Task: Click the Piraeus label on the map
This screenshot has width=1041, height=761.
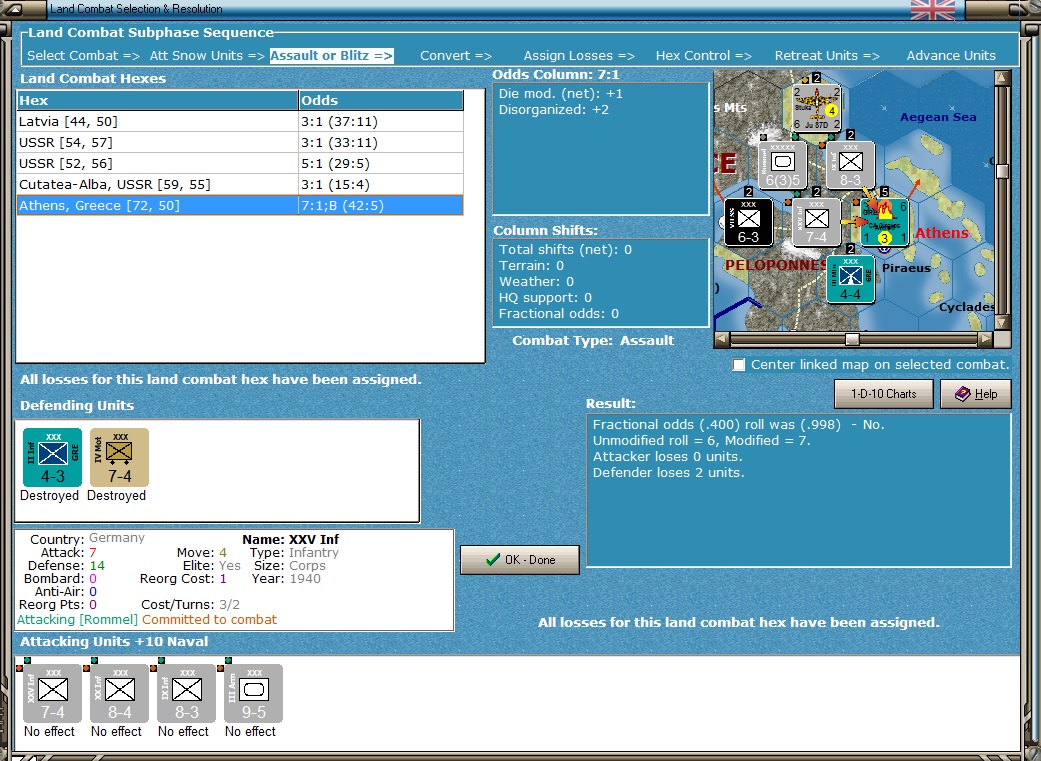Action: point(906,268)
